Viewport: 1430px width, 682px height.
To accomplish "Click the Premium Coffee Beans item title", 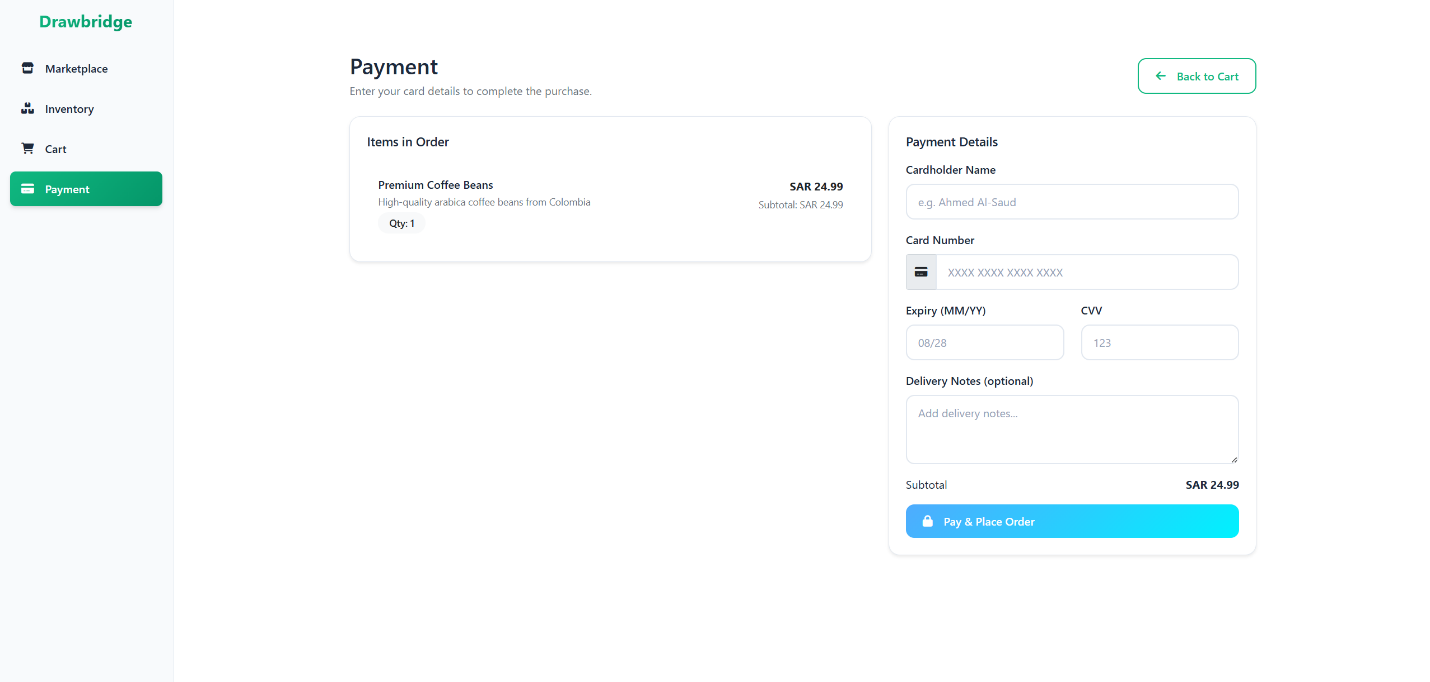I will (436, 185).
